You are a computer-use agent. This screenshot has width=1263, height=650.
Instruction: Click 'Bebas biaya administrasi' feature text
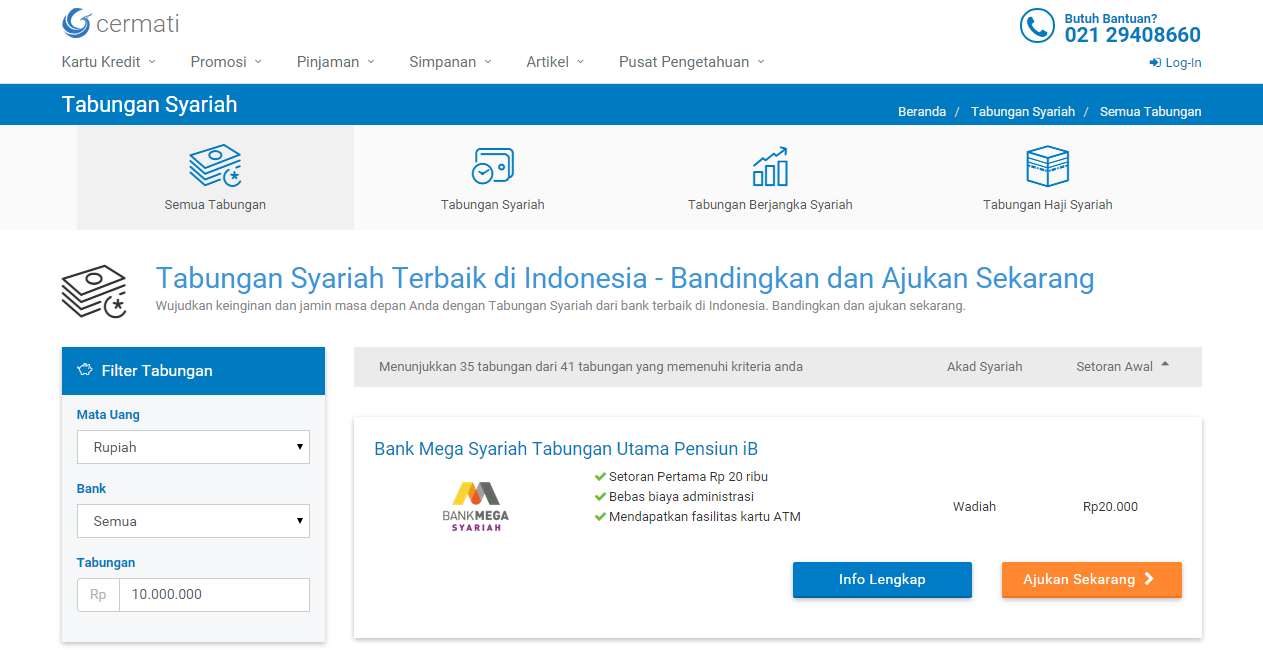pyautogui.click(x=681, y=497)
